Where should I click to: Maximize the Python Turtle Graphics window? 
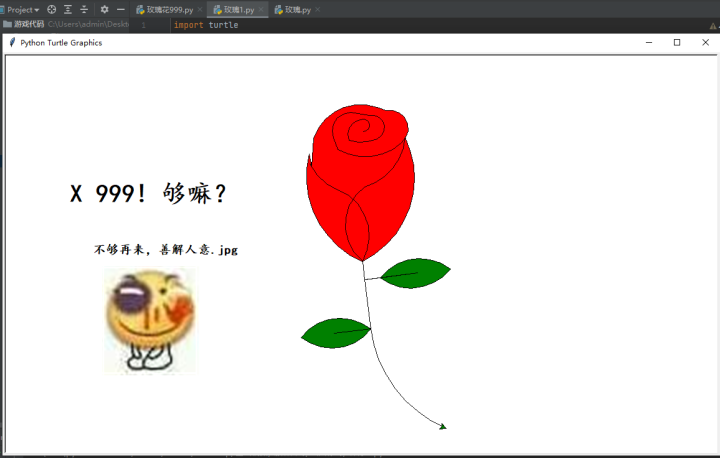(677, 42)
